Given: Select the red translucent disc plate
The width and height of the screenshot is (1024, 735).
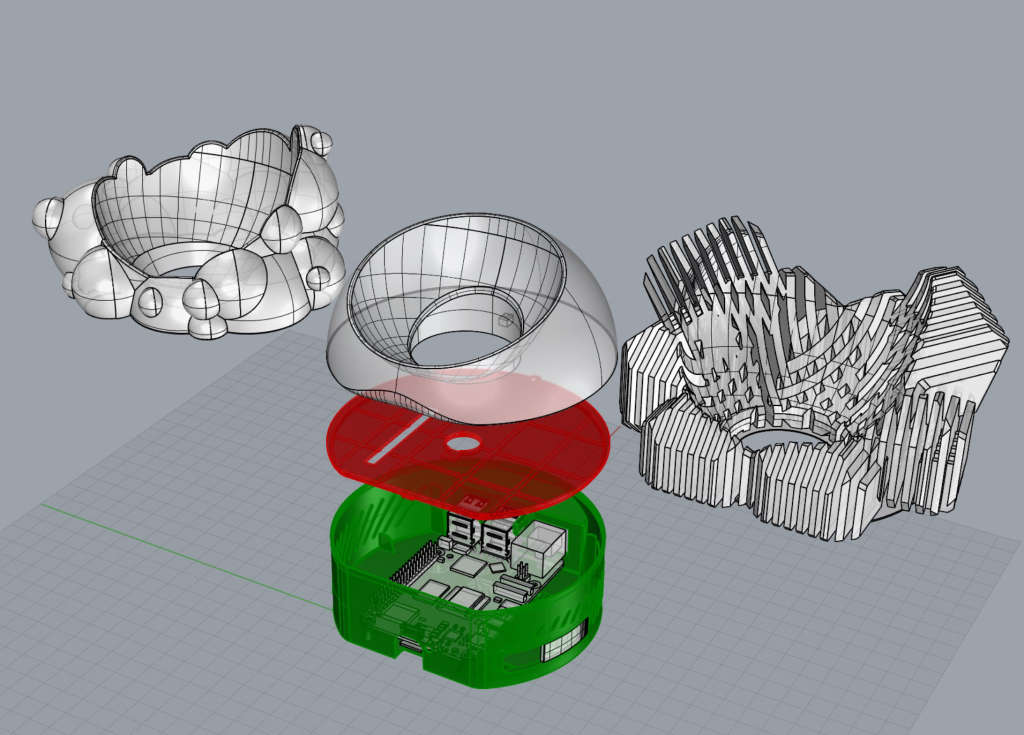Looking at the screenshot, I should coord(470,446).
